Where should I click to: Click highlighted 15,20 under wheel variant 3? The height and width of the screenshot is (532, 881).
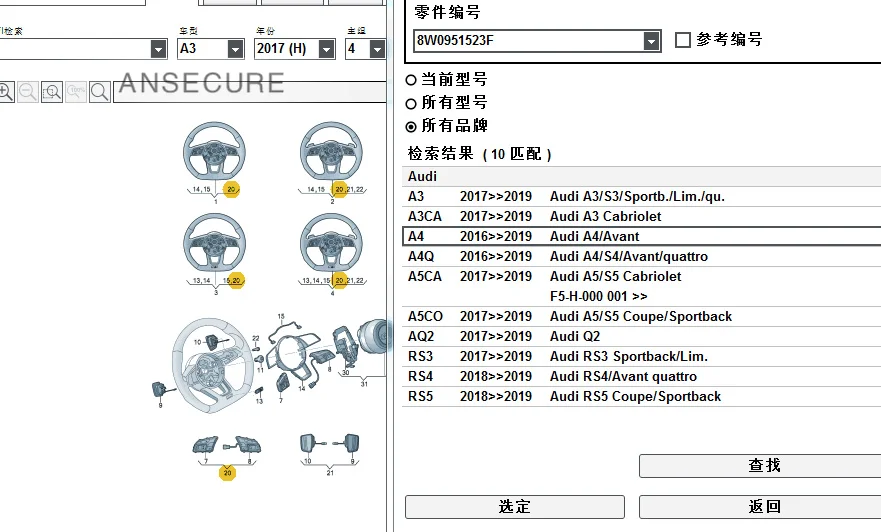[235, 280]
